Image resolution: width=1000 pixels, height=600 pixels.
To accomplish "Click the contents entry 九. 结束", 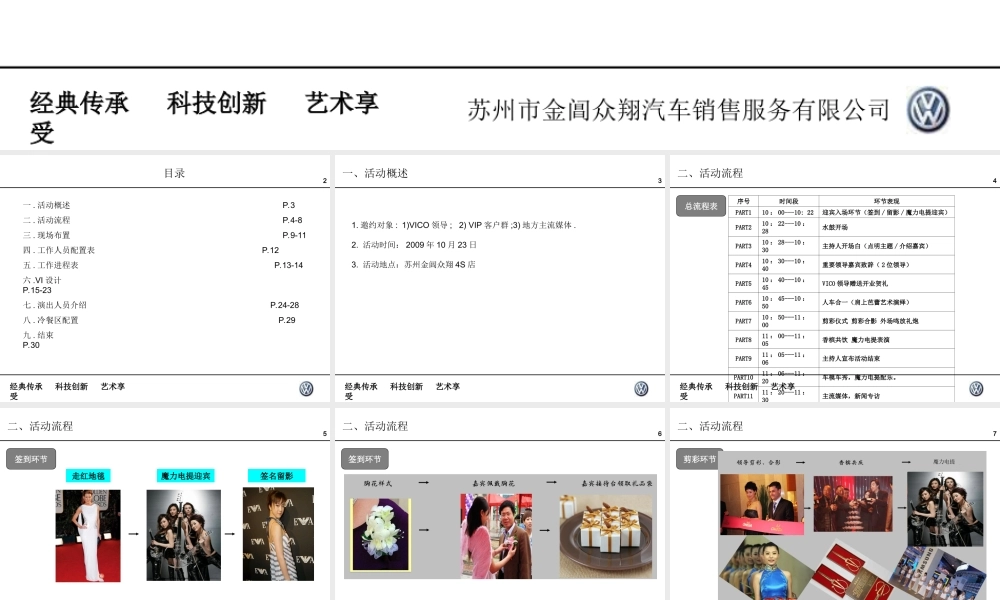I will [38, 335].
